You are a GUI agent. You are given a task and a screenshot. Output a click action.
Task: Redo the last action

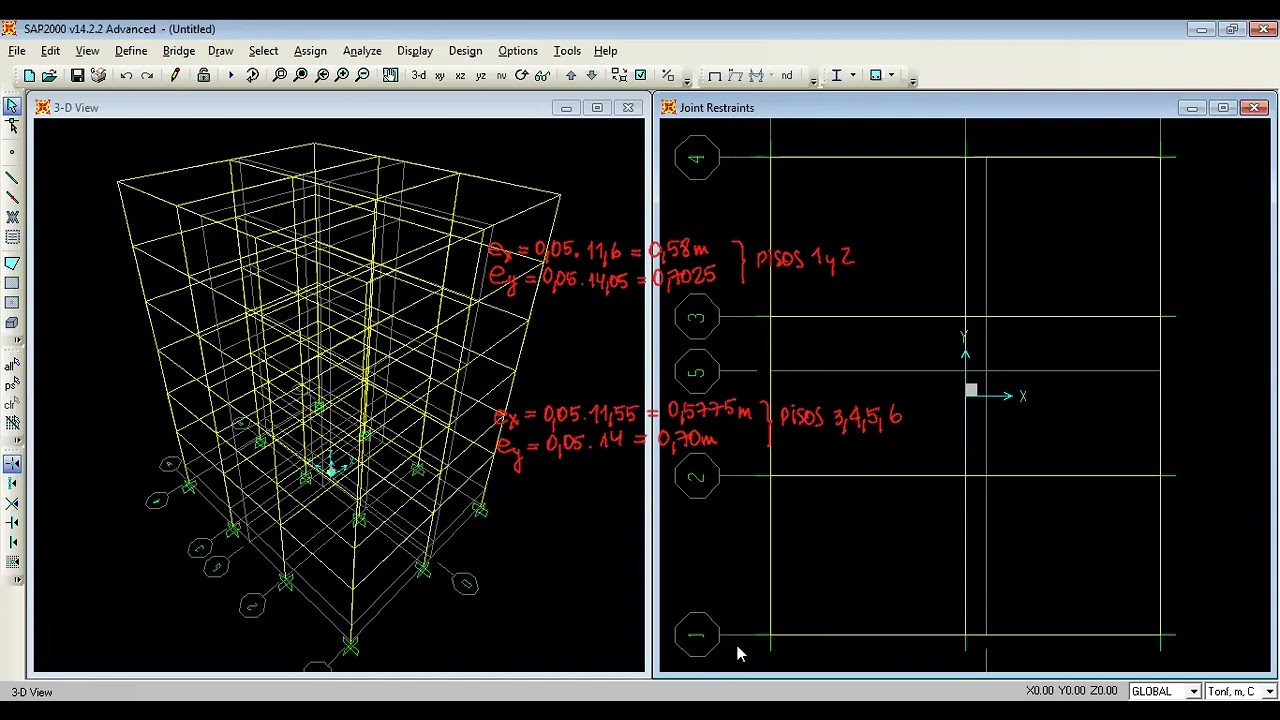[x=147, y=76]
